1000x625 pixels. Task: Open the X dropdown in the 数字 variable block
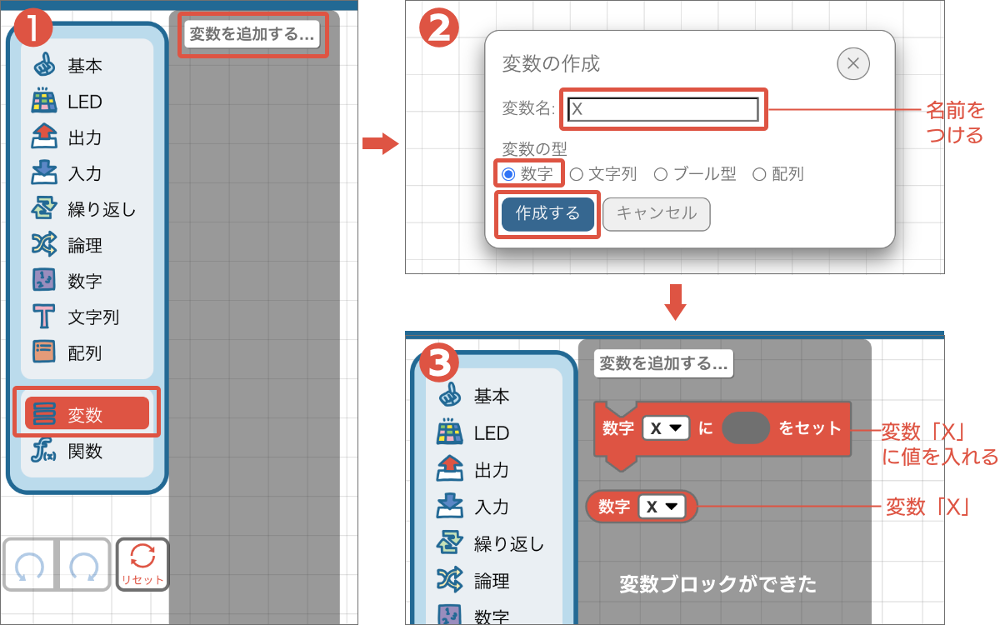(661, 507)
